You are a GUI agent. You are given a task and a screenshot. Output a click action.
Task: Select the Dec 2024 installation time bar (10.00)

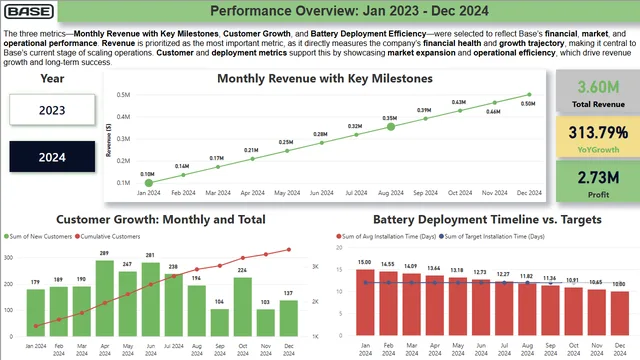tap(620, 313)
